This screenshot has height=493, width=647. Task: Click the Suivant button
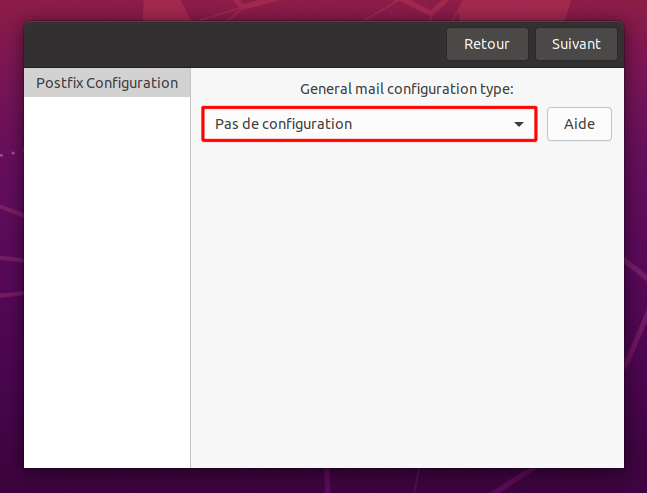point(576,44)
